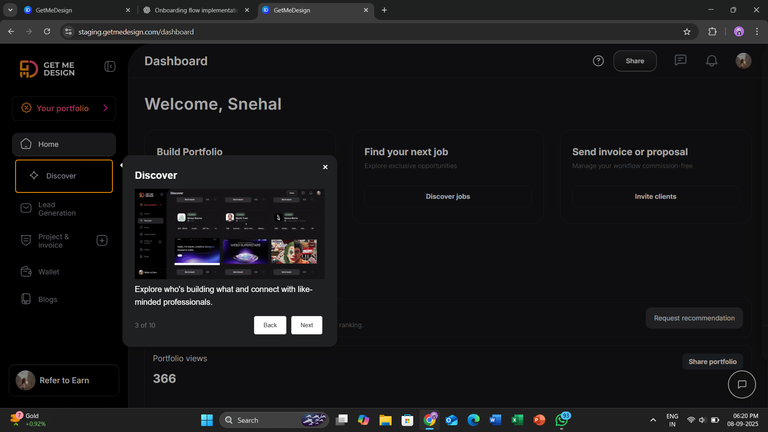
Task: Open the browser extensions icon
Action: tap(712, 31)
